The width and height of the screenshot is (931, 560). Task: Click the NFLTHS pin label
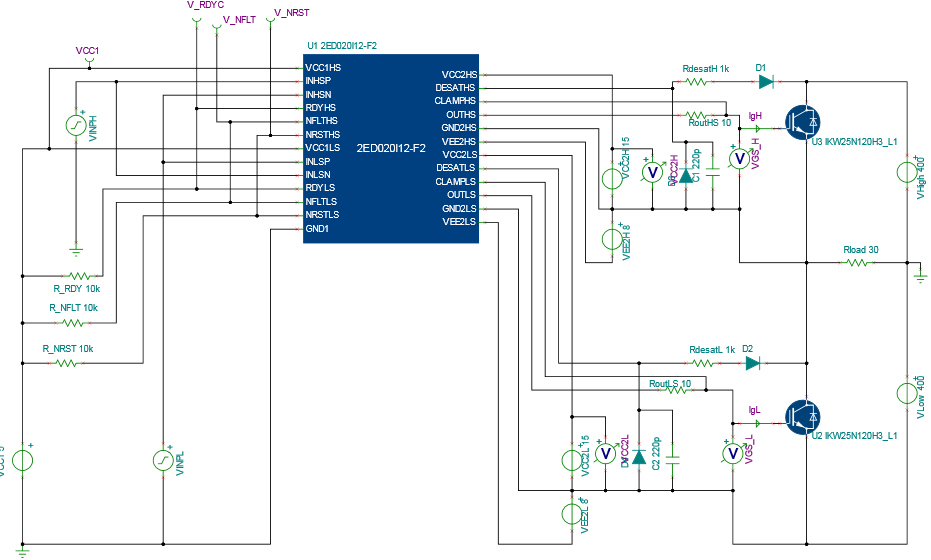click(321, 121)
